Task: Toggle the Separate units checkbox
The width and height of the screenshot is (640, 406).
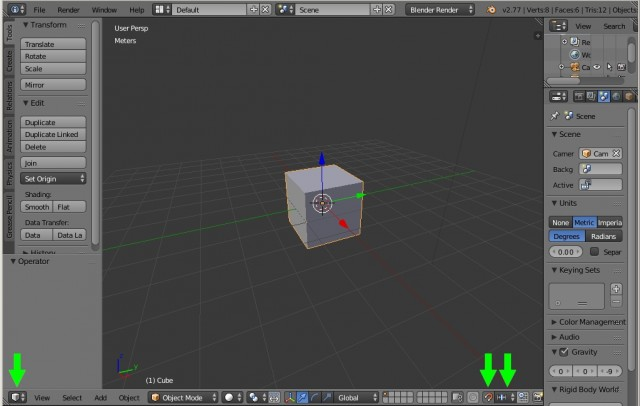Action: click(595, 252)
